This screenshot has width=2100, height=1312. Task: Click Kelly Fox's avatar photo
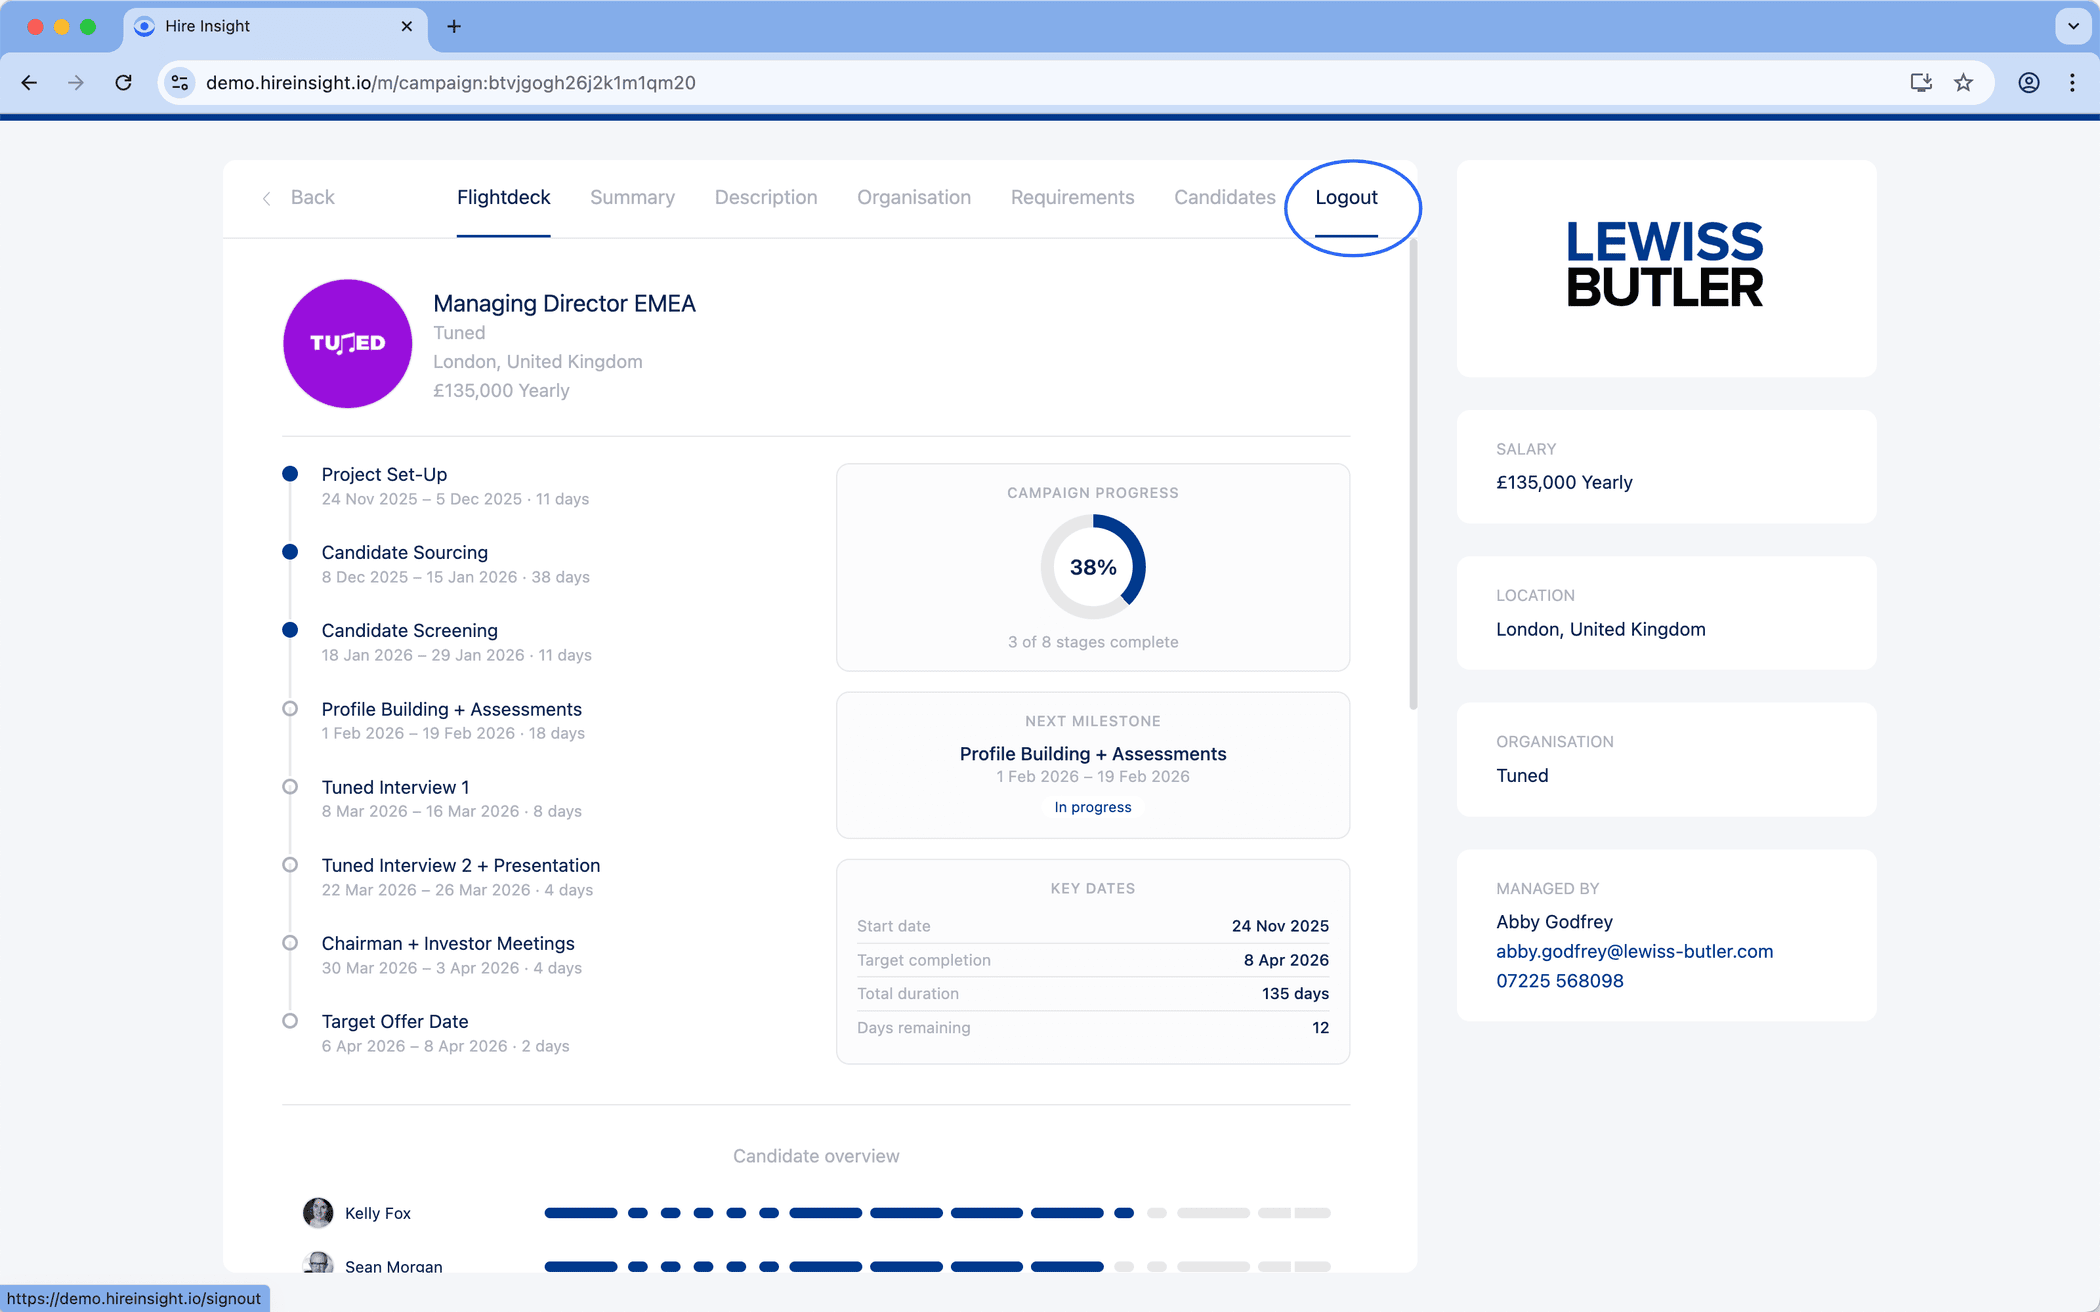point(318,1212)
